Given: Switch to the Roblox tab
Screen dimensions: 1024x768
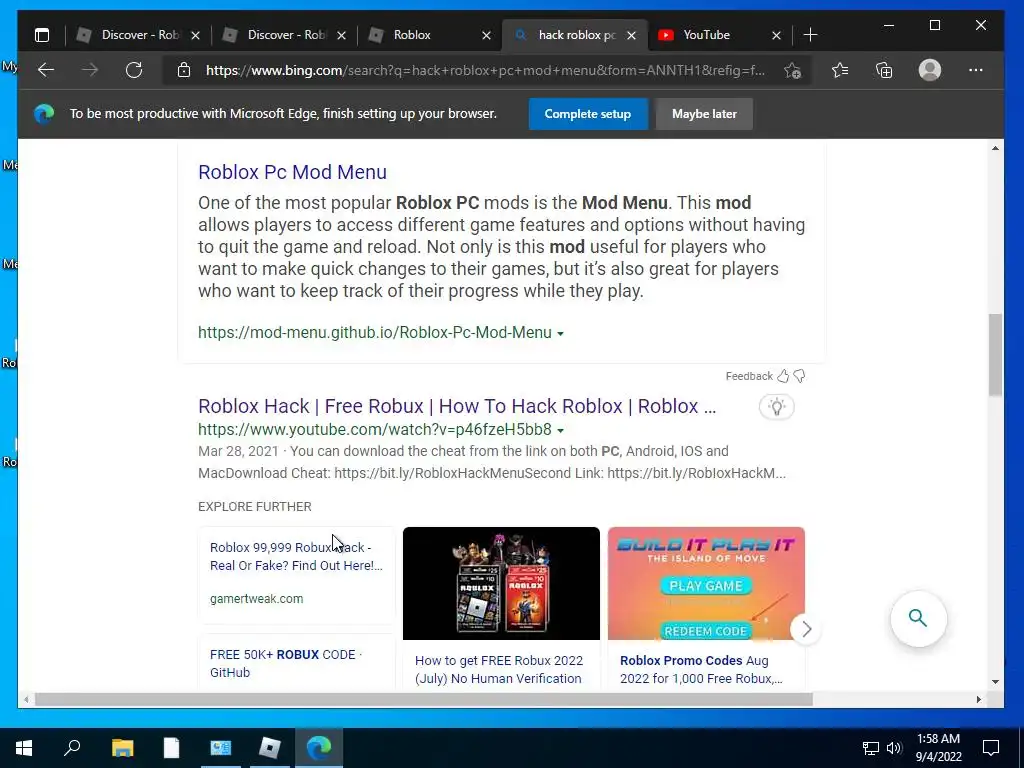Looking at the screenshot, I should [x=428, y=35].
